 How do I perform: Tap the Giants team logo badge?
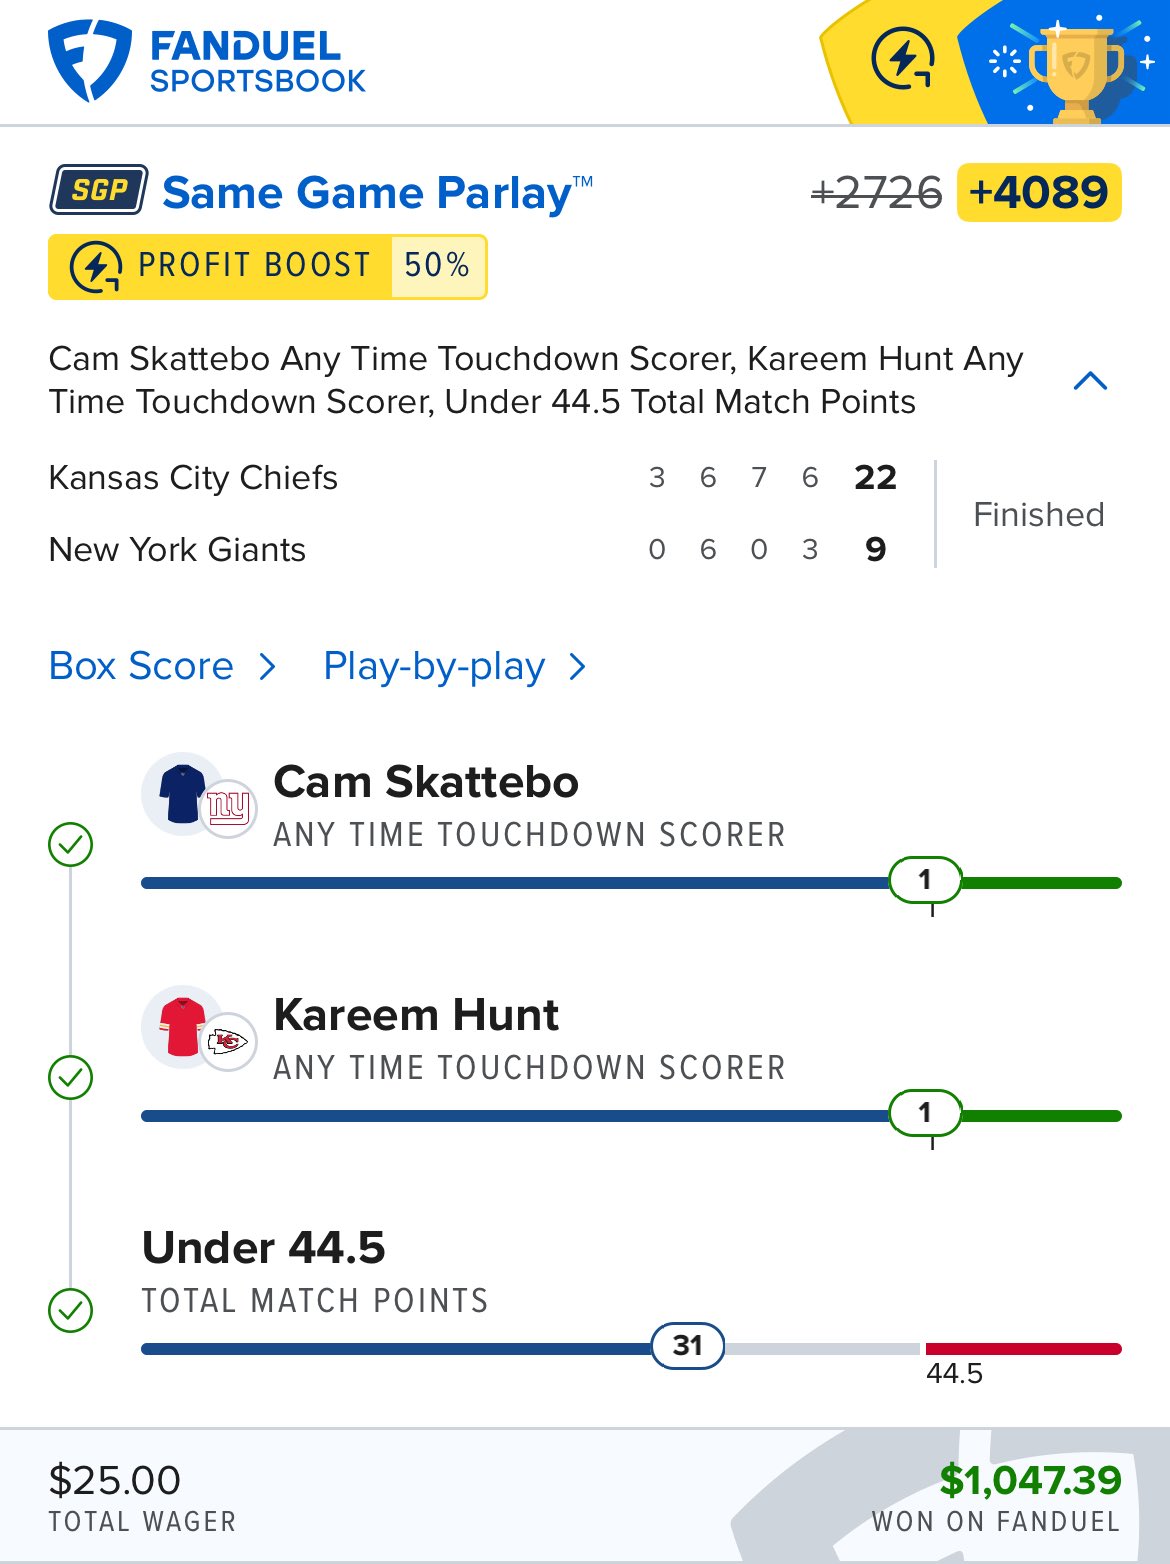click(228, 807)
